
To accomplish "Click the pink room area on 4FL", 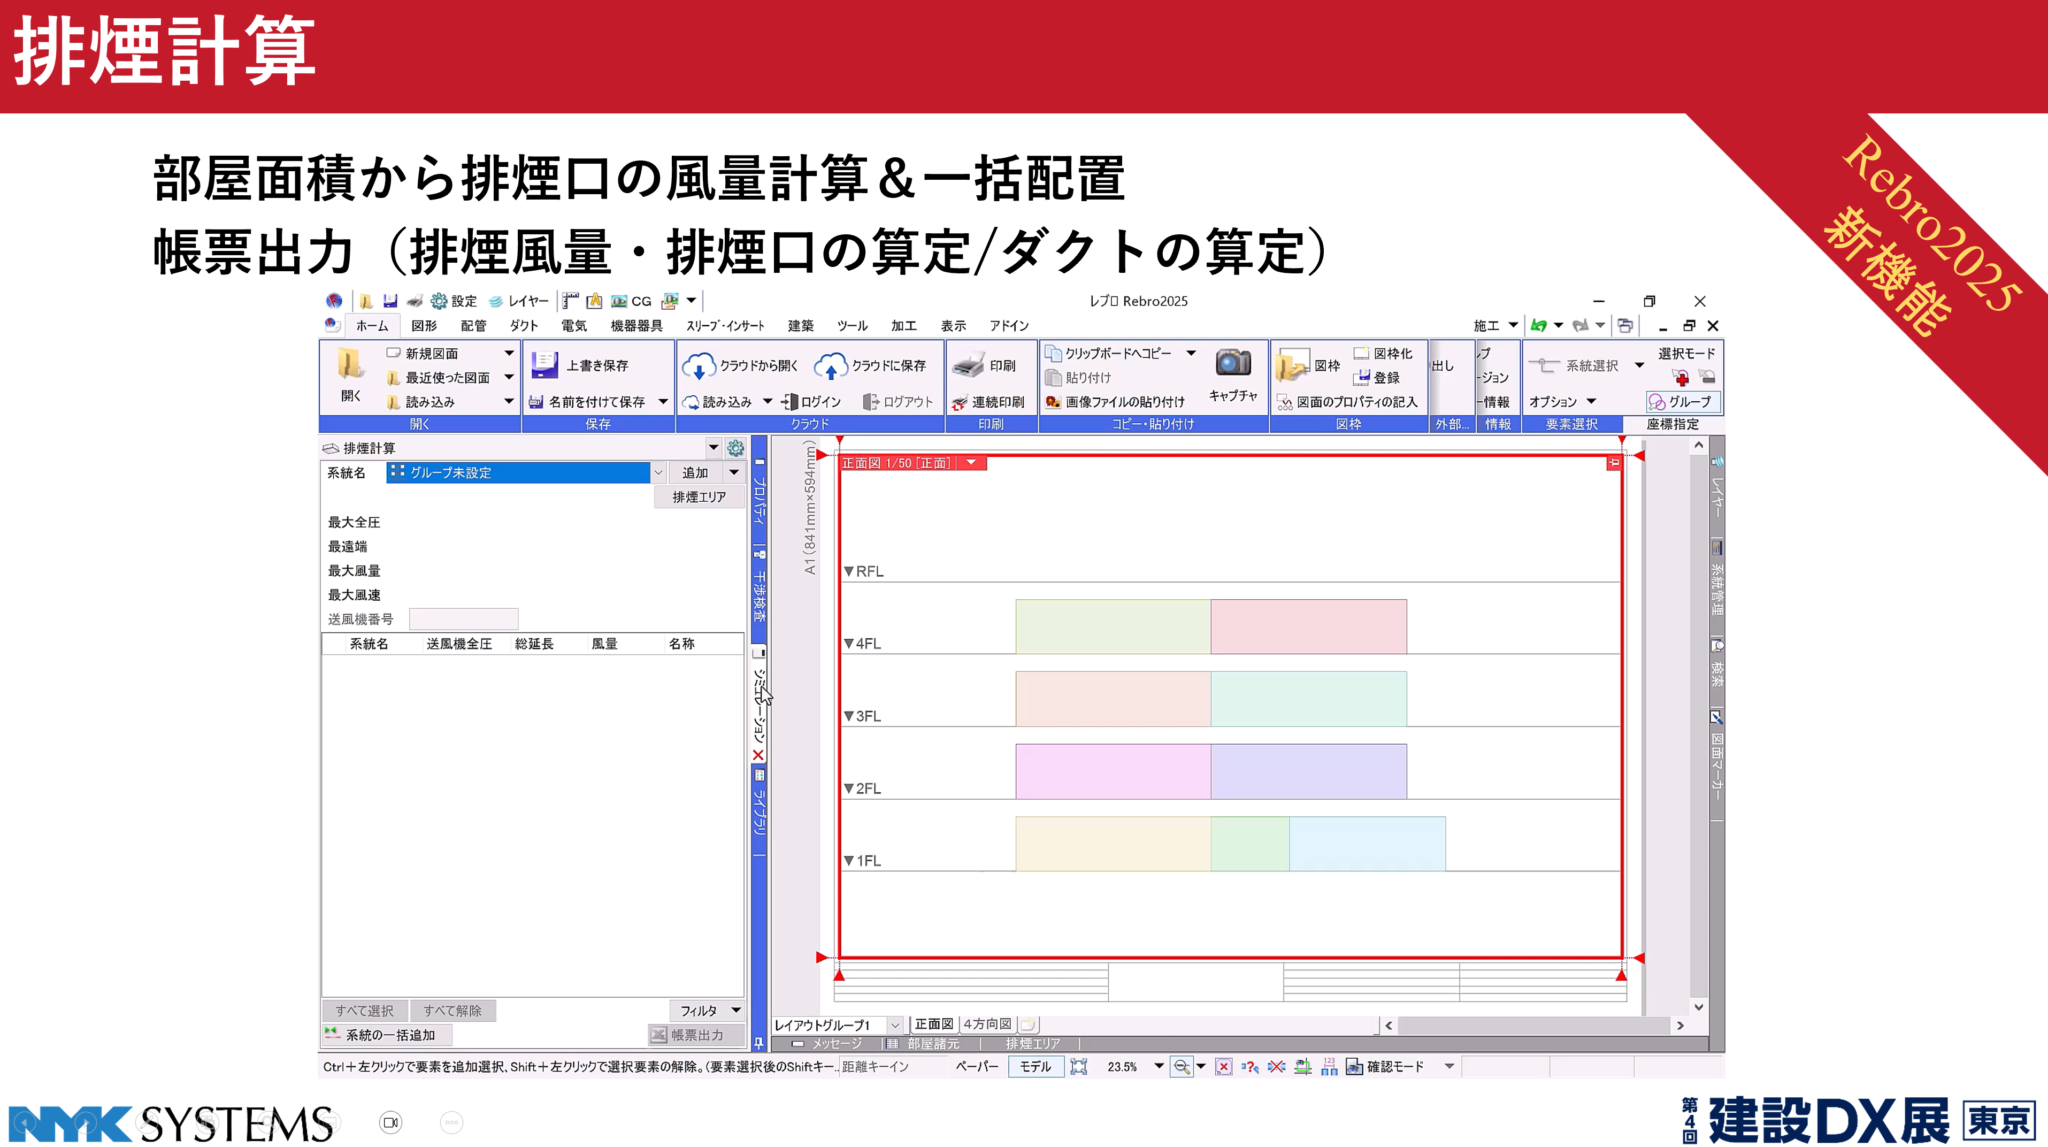I will click(x=1308, y=626).
